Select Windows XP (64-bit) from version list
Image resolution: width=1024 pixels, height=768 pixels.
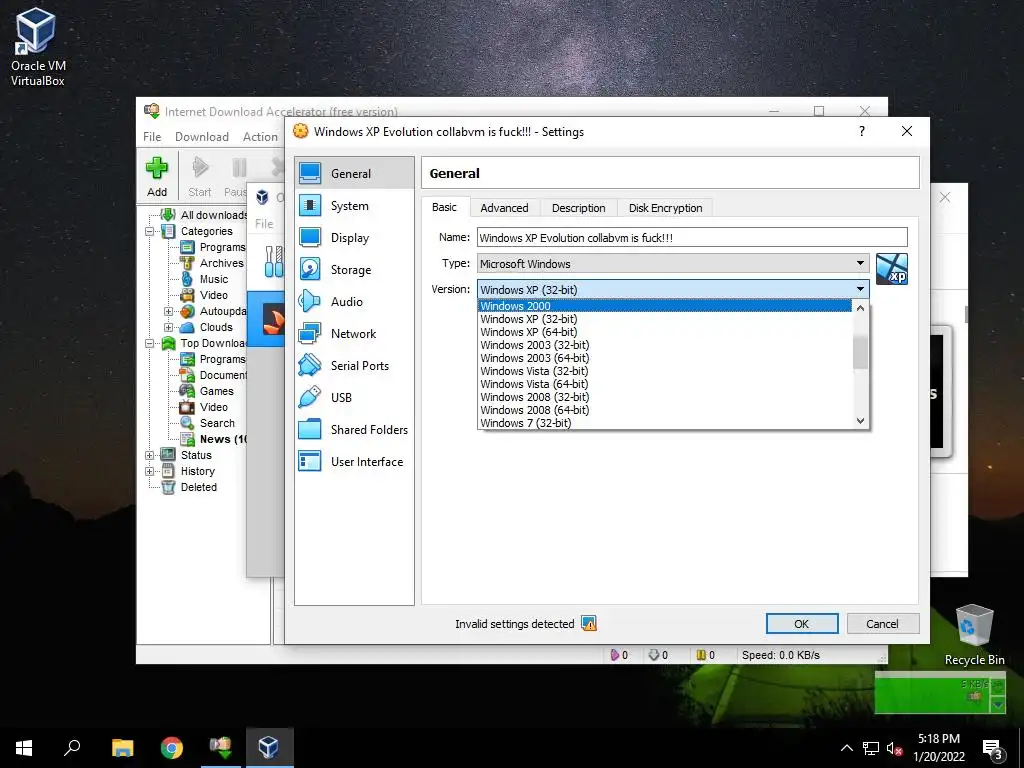tap(665, 332)
